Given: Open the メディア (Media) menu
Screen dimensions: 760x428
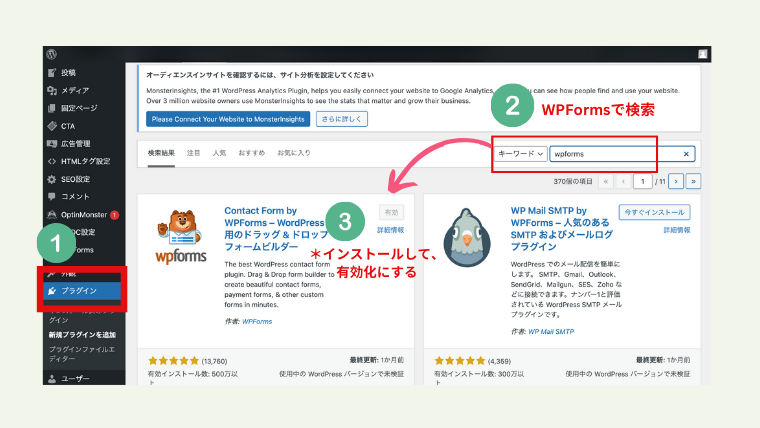Looking at the screenshot, I should pos(74,90).
